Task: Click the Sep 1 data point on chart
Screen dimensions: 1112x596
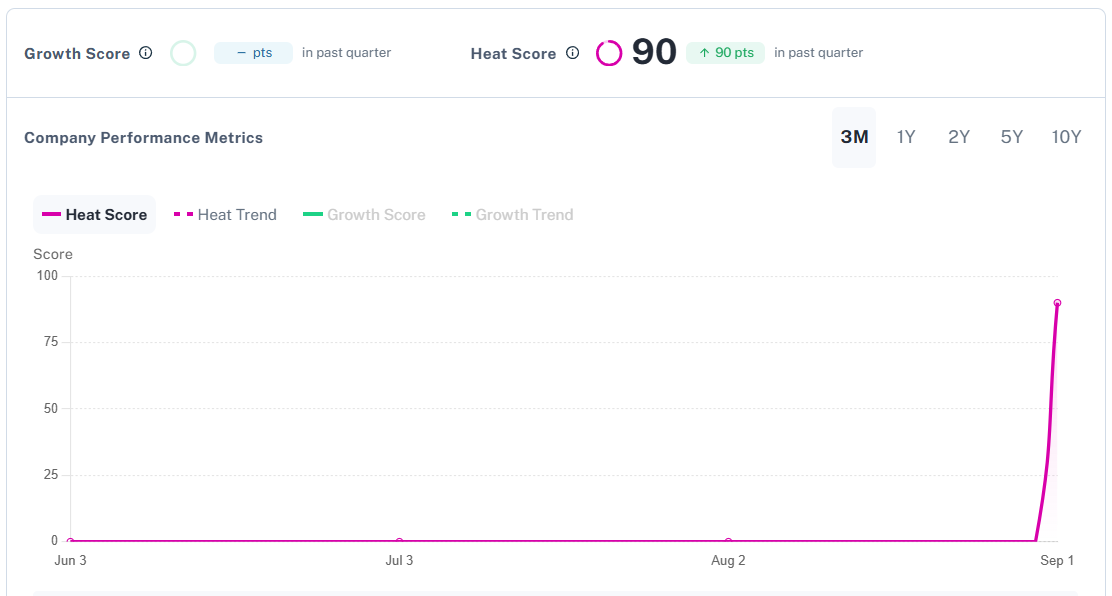Action: (x=1057, y=302)
